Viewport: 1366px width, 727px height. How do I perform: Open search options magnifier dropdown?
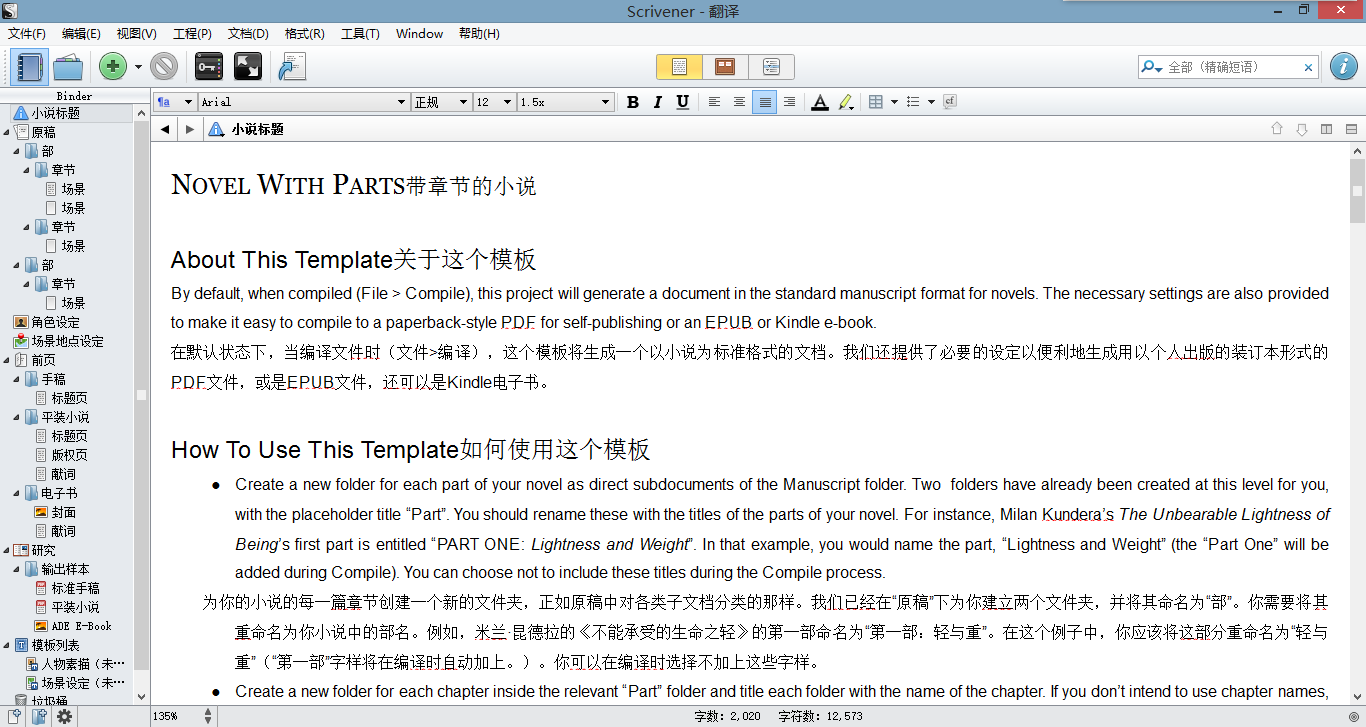coord(1151,67)
